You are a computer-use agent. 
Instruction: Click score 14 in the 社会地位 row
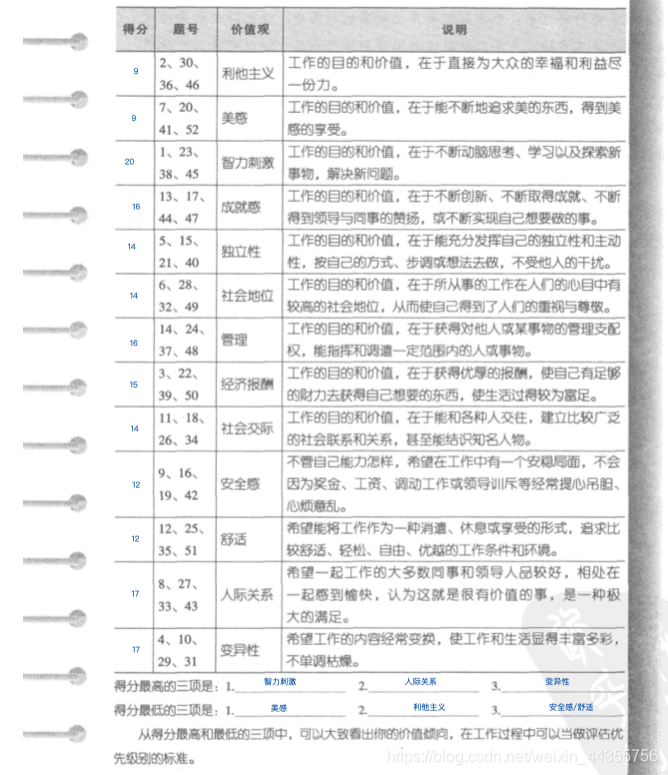pyautogui.click(x=134, y=296)
